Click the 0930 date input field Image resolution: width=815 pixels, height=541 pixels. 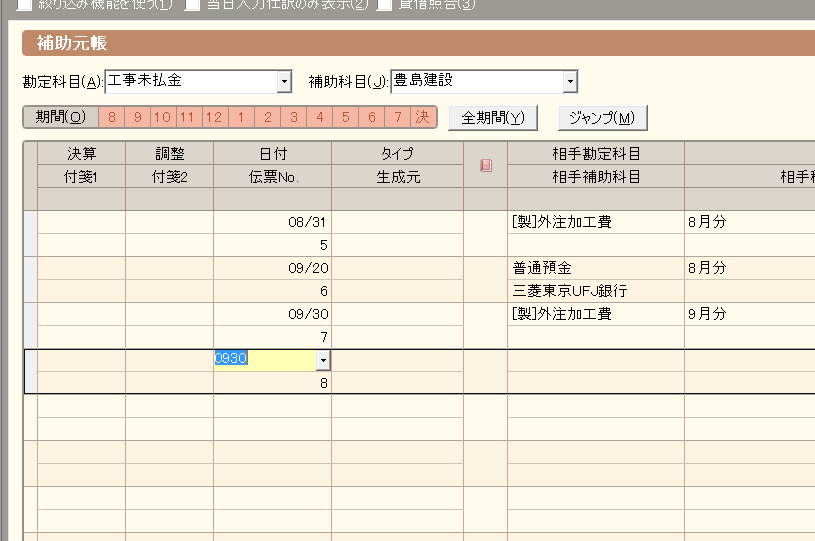264,360
